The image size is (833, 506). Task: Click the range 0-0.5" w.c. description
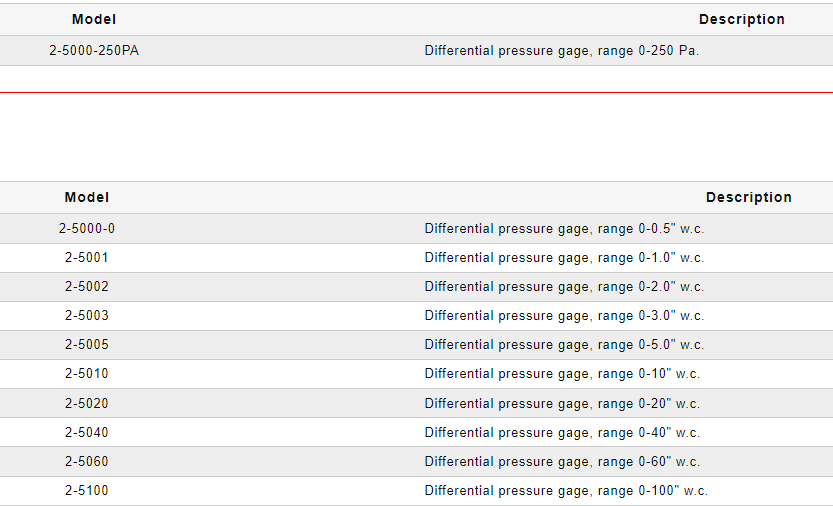coord(564,228)
